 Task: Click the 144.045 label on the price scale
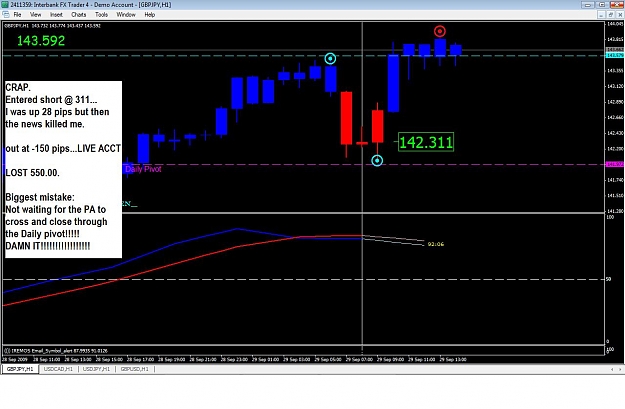pos(615,24)
